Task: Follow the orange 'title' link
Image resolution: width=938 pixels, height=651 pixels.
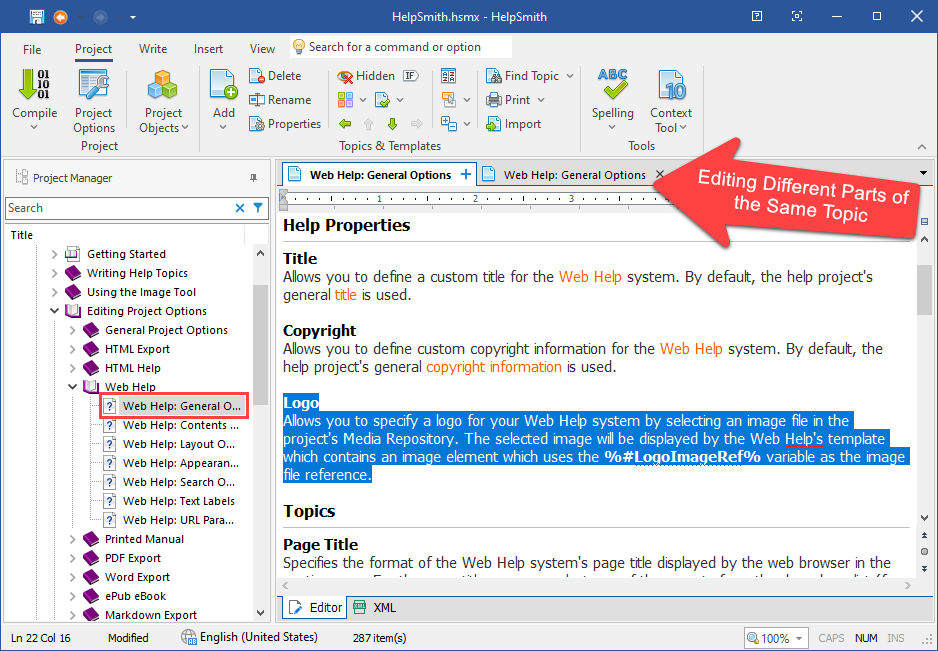Action: (x=346, y=294)
